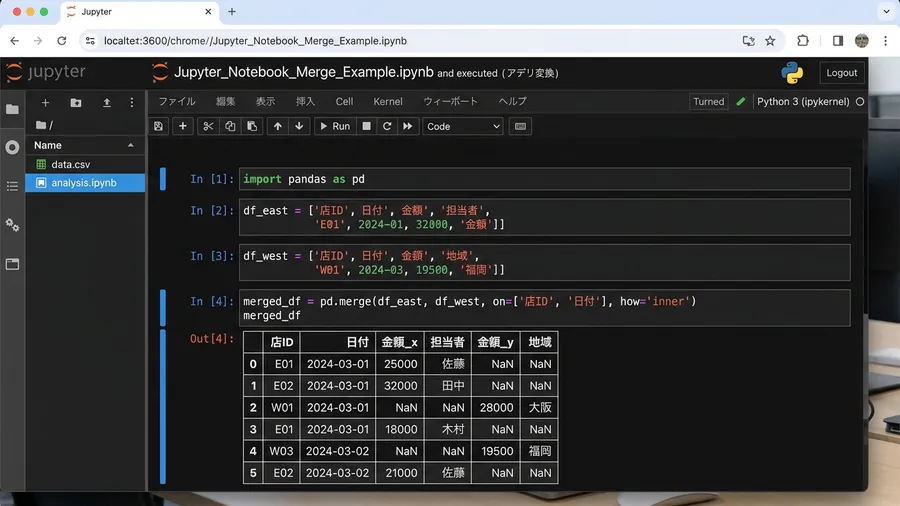Click the browser address bar URL
This screenshot has width=900, height=506.
[x=255, y=41]
